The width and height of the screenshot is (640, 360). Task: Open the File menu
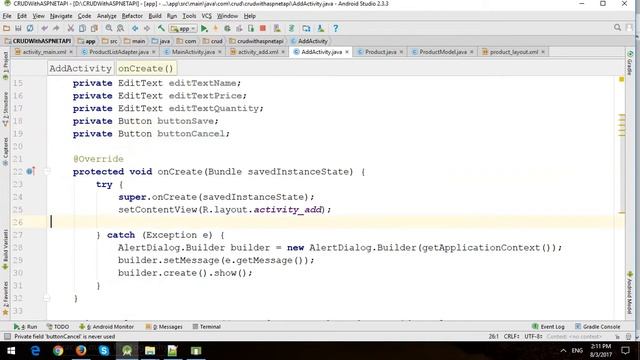pos(7,16)
